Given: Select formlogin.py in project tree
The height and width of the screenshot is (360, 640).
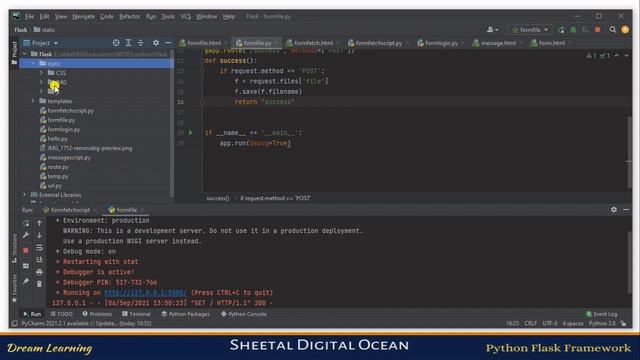Looking at the screenshot, I should tap(64, 129).
